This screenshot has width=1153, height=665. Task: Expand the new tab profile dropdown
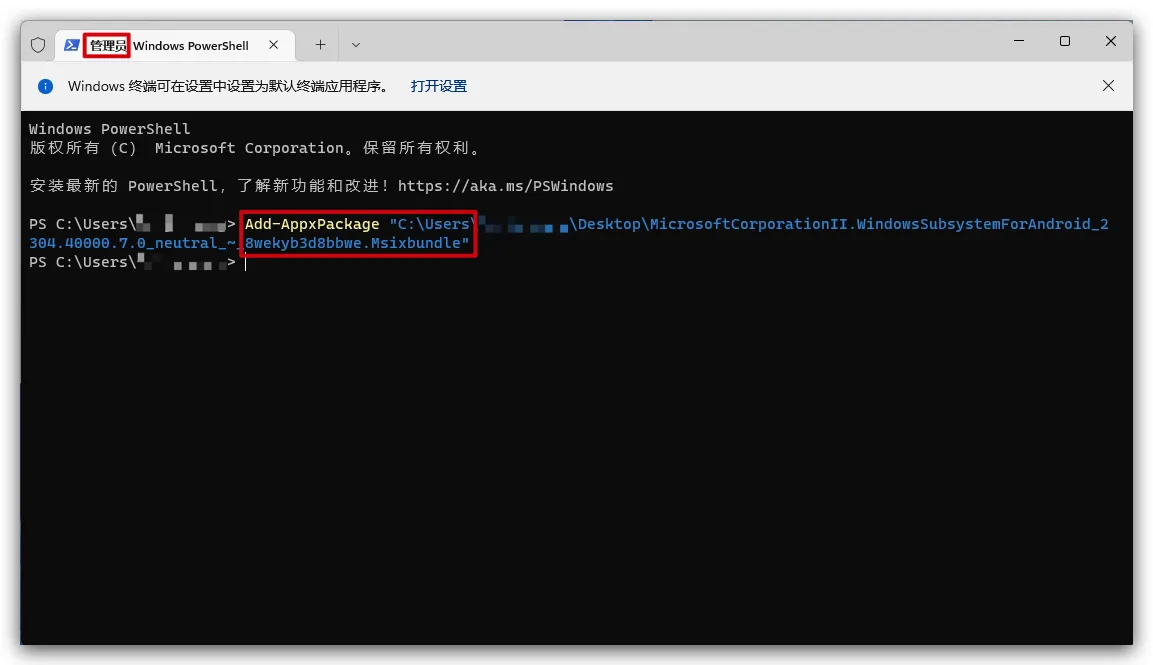pos(356,45)
